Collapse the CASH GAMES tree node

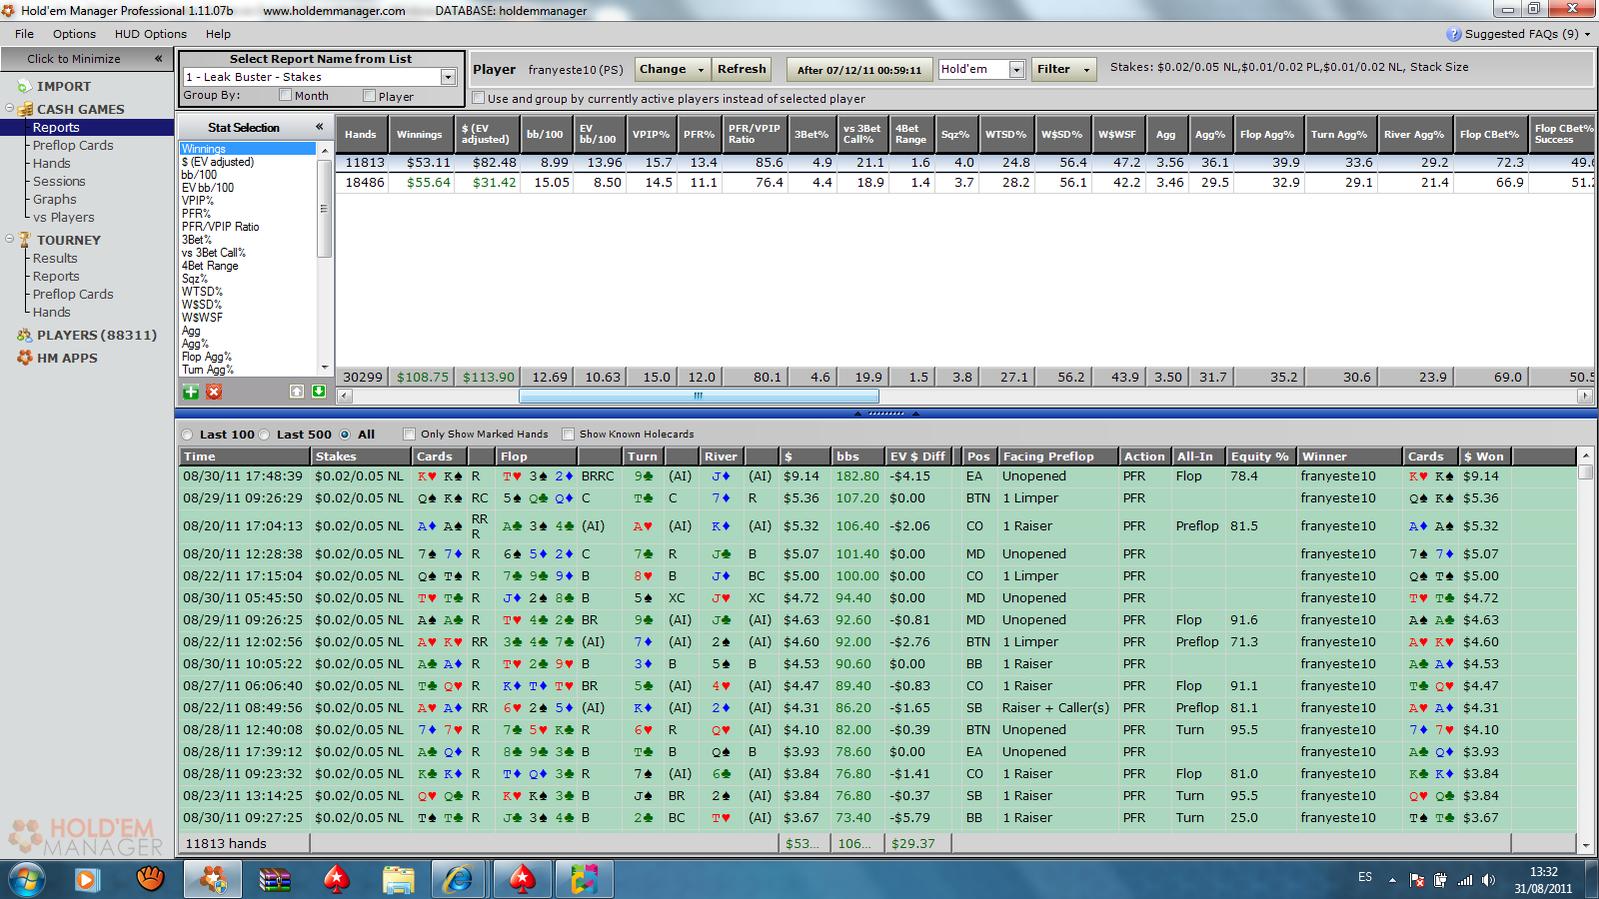pyautogui.click(x=10, y=109)
